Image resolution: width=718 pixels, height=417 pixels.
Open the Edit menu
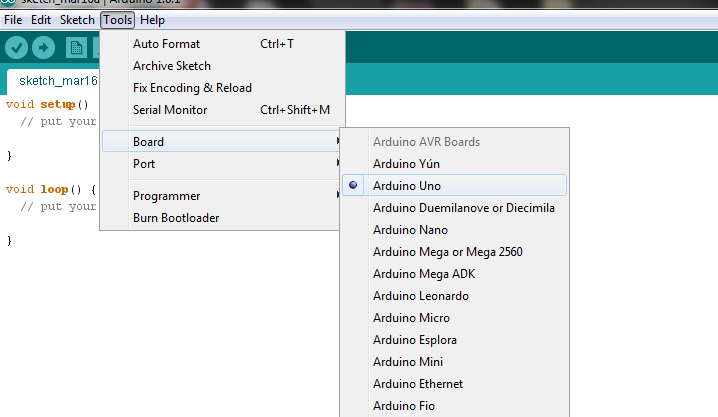tap(41, 20)
